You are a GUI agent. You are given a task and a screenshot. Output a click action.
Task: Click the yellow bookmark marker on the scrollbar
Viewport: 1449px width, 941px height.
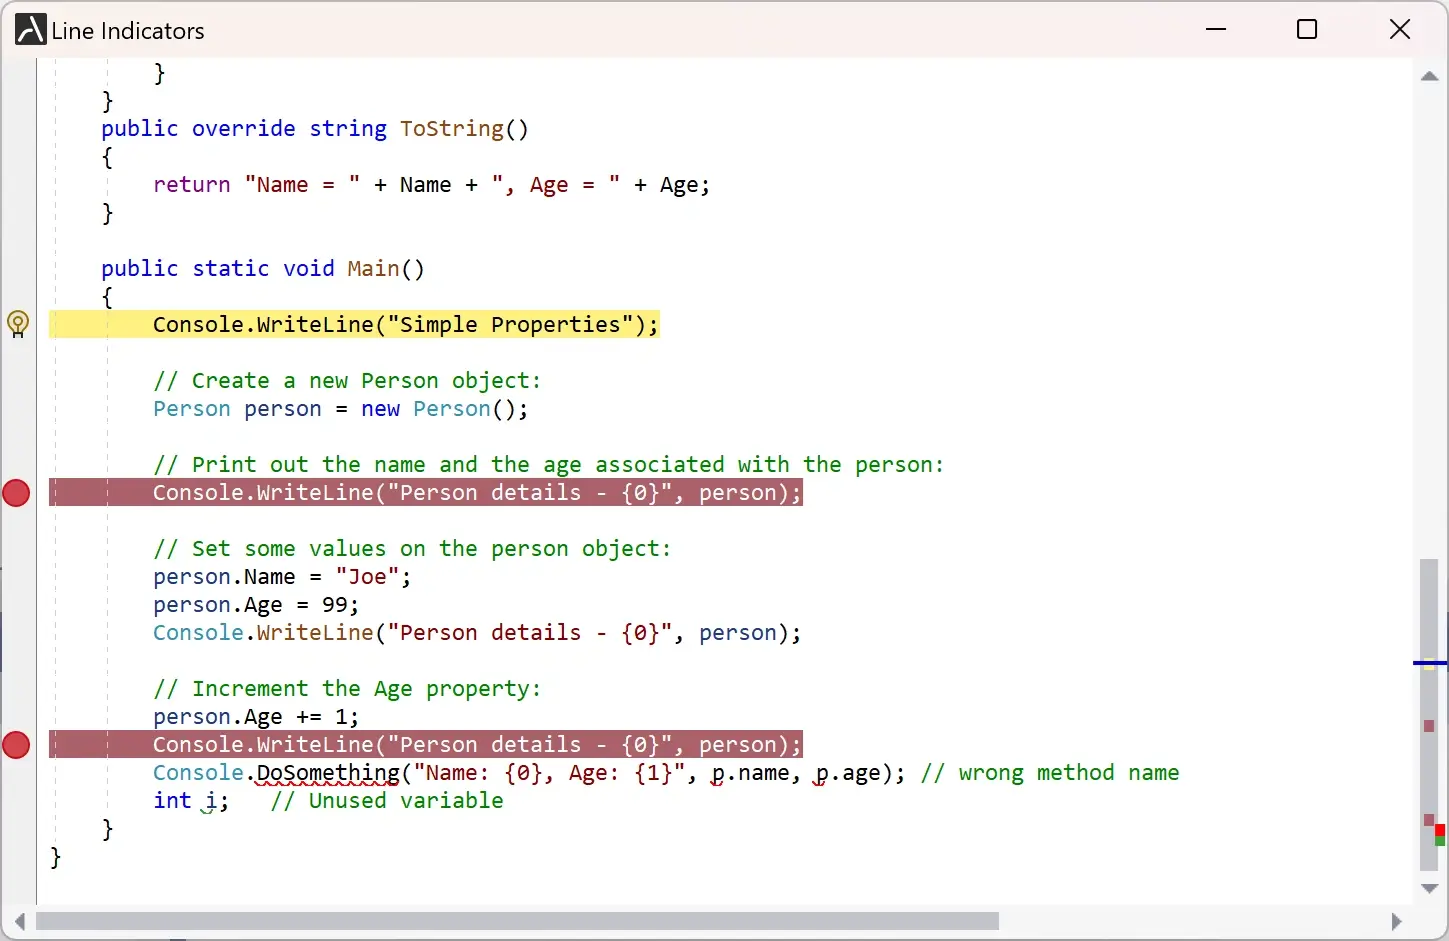pyautogui.click(x=1430, y=667)
